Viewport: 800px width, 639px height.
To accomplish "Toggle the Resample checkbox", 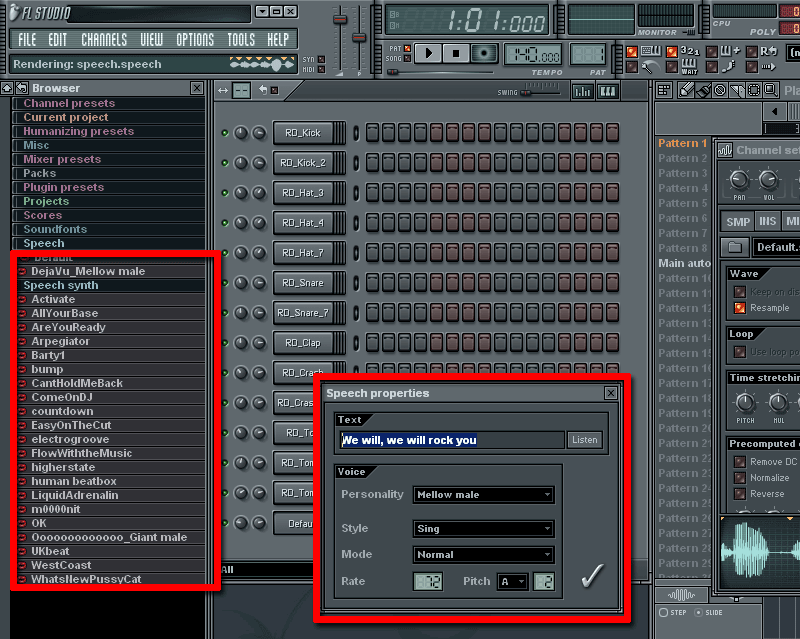I will tap(740, 308).
